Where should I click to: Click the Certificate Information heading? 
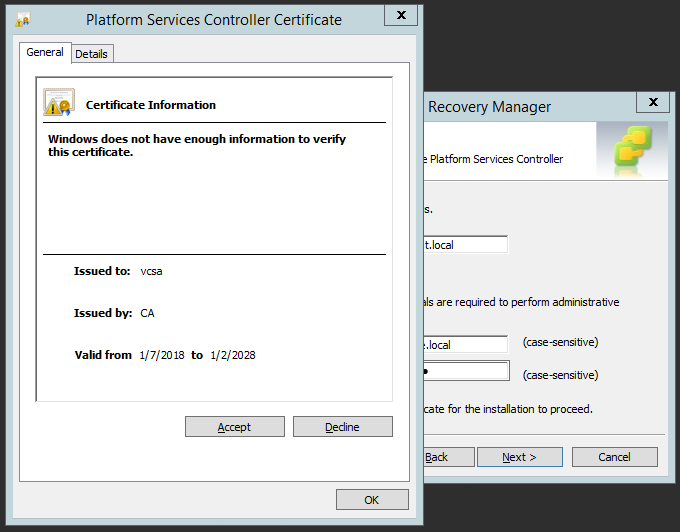click(x=150, y=105)
